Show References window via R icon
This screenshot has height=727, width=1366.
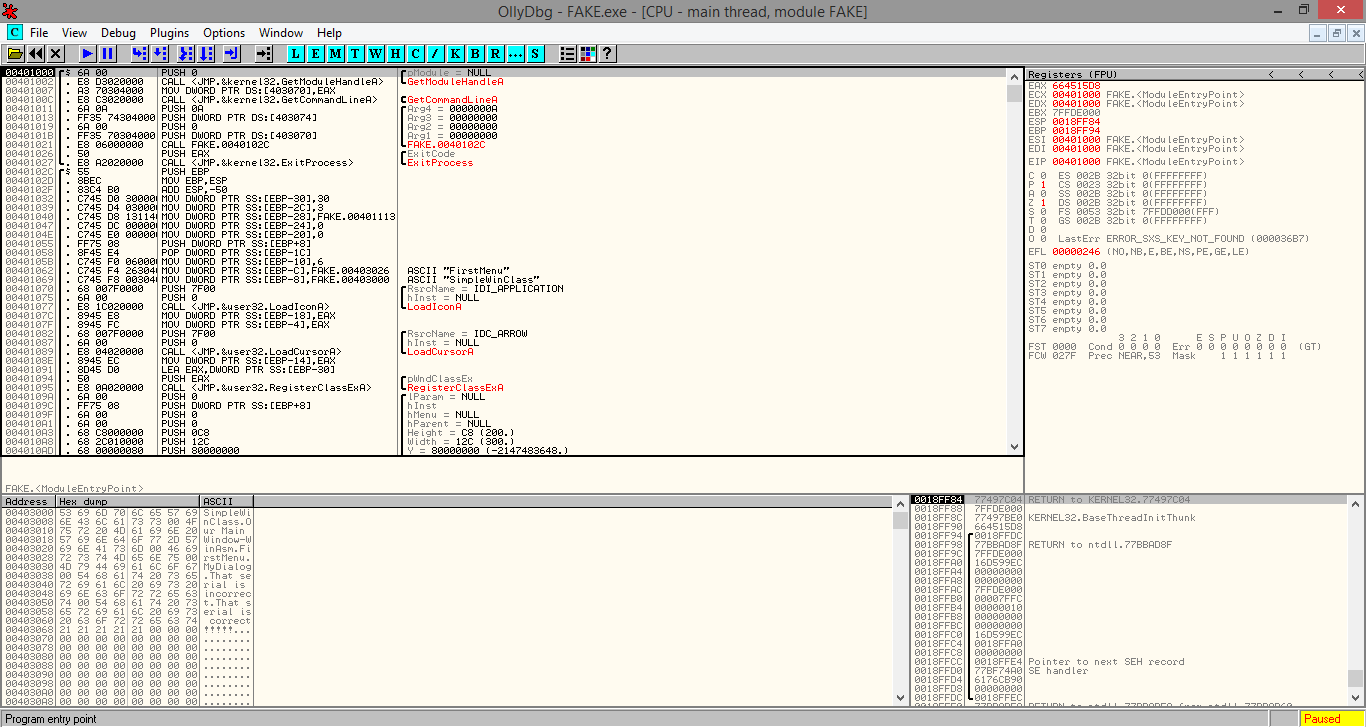[496, 53]
